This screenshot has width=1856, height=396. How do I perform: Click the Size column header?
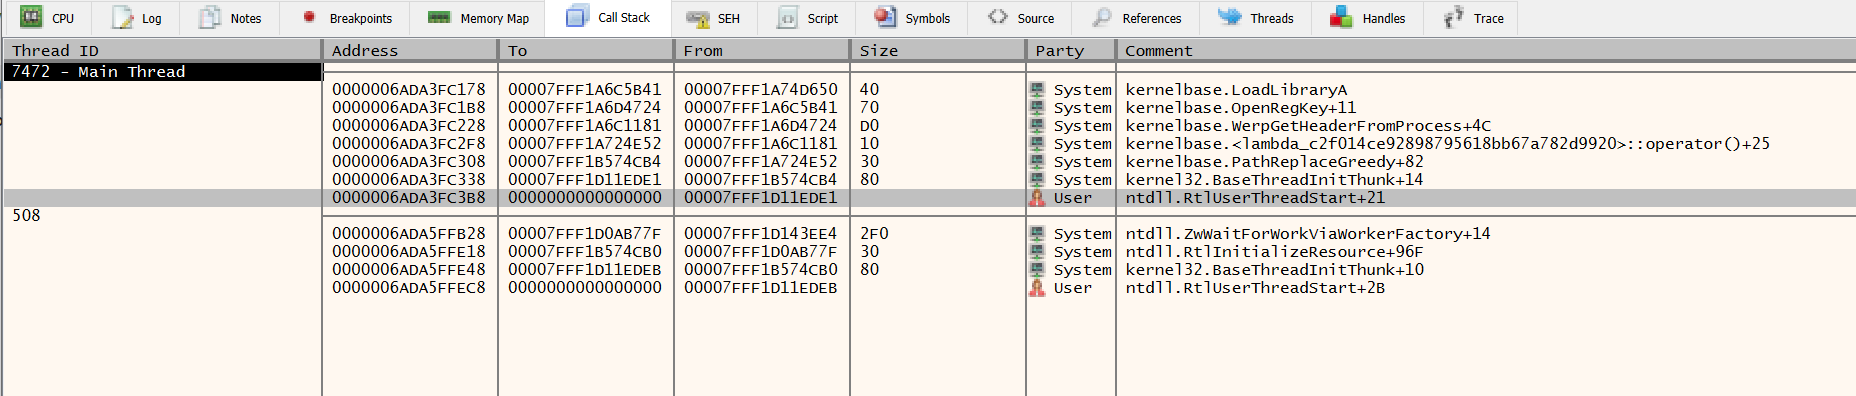[937, 50]
